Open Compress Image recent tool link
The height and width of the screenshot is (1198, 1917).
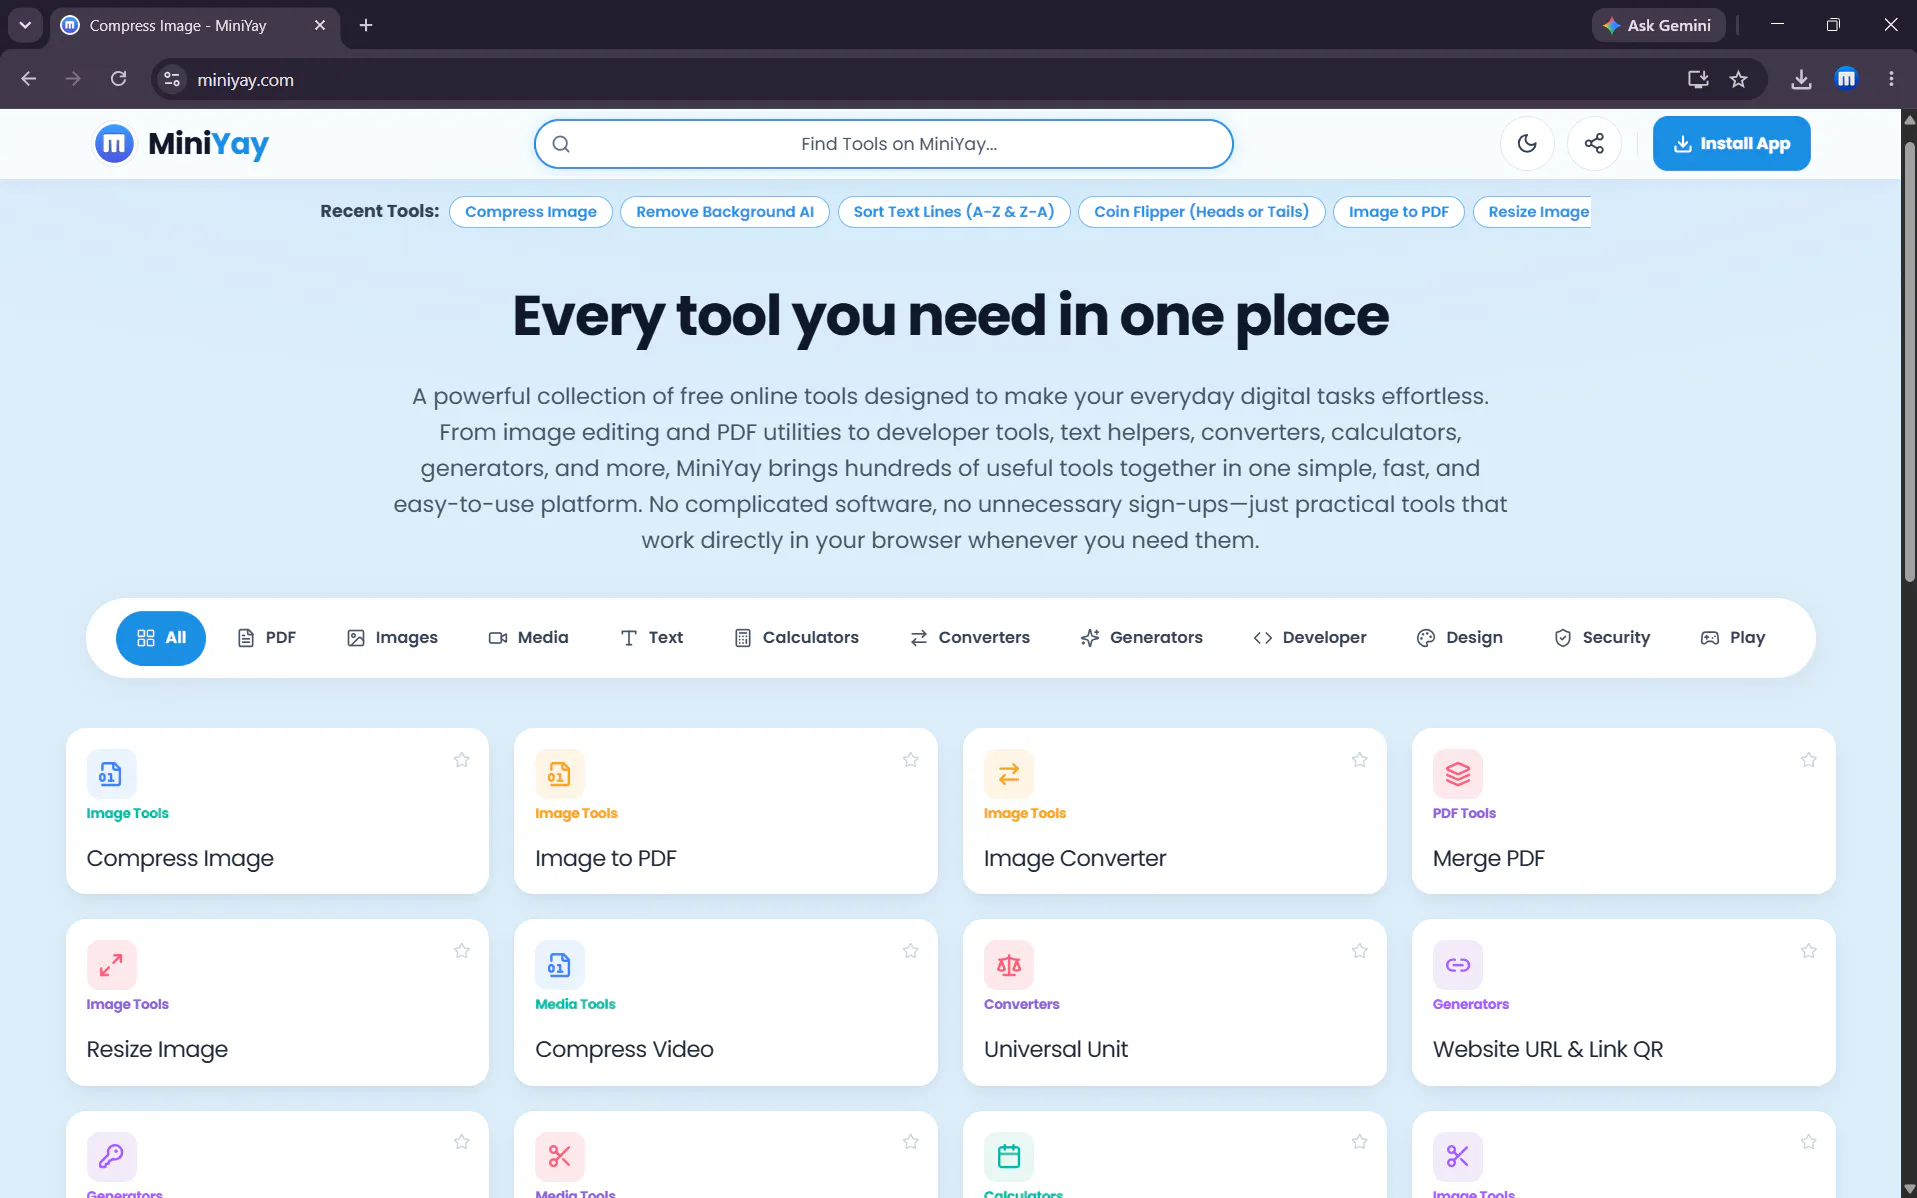click(x=530, y=211)
